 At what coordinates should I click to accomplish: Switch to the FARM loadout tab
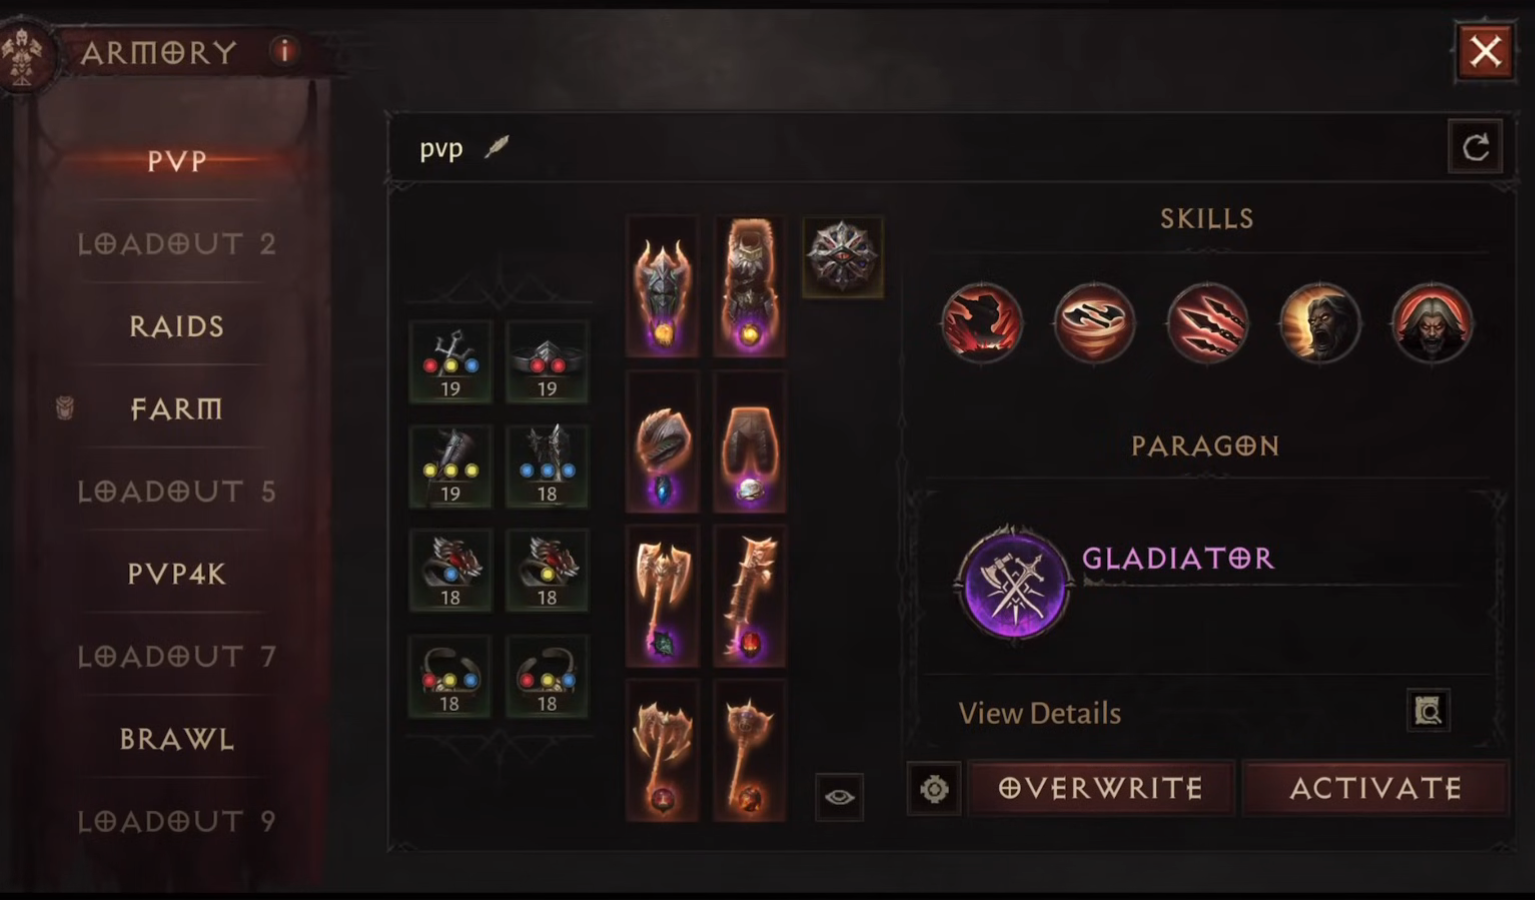click(177, 409)
